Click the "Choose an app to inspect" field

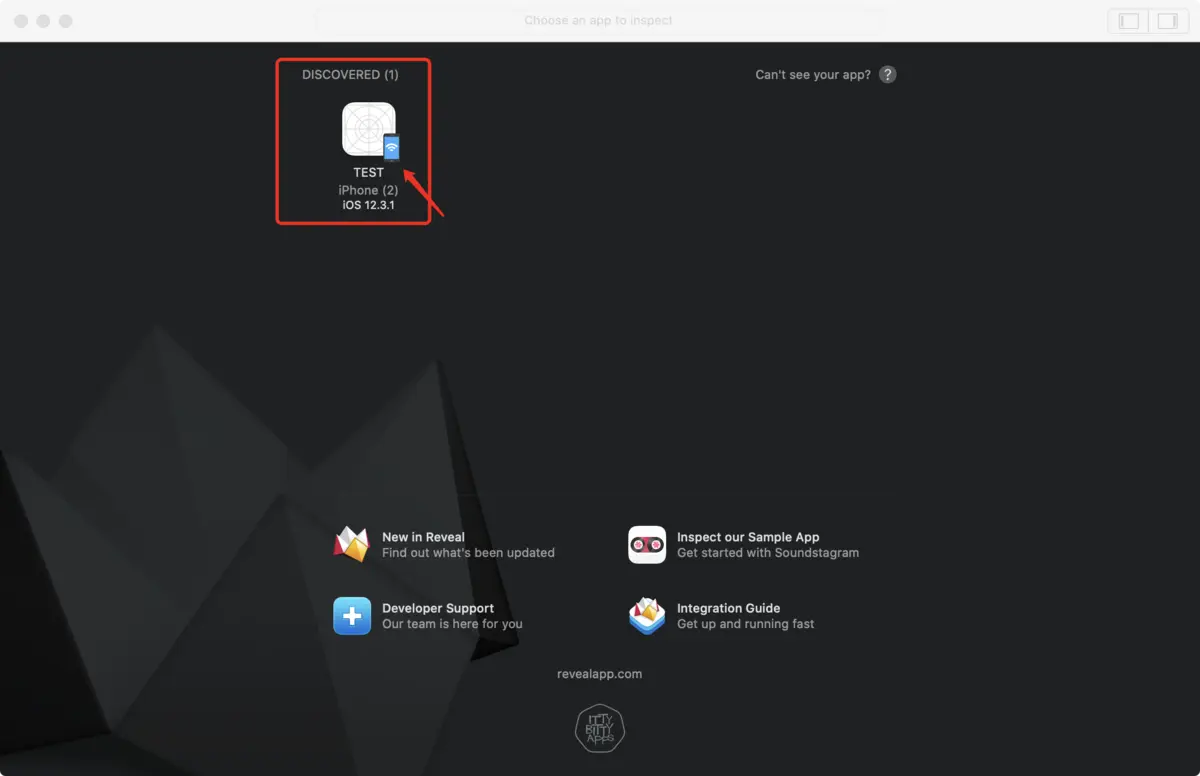[x=598, y=21]
